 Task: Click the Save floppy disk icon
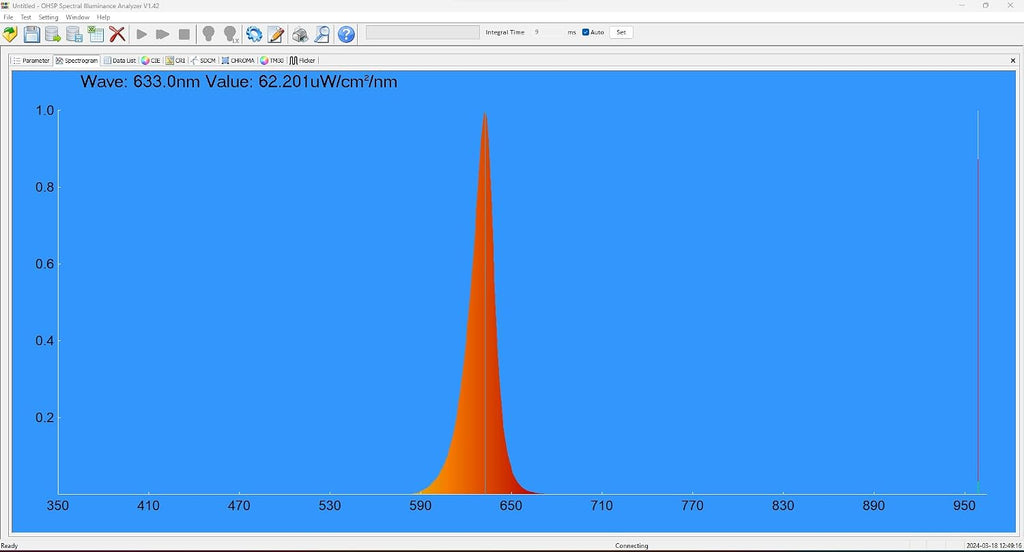click(x=31, y=34)
